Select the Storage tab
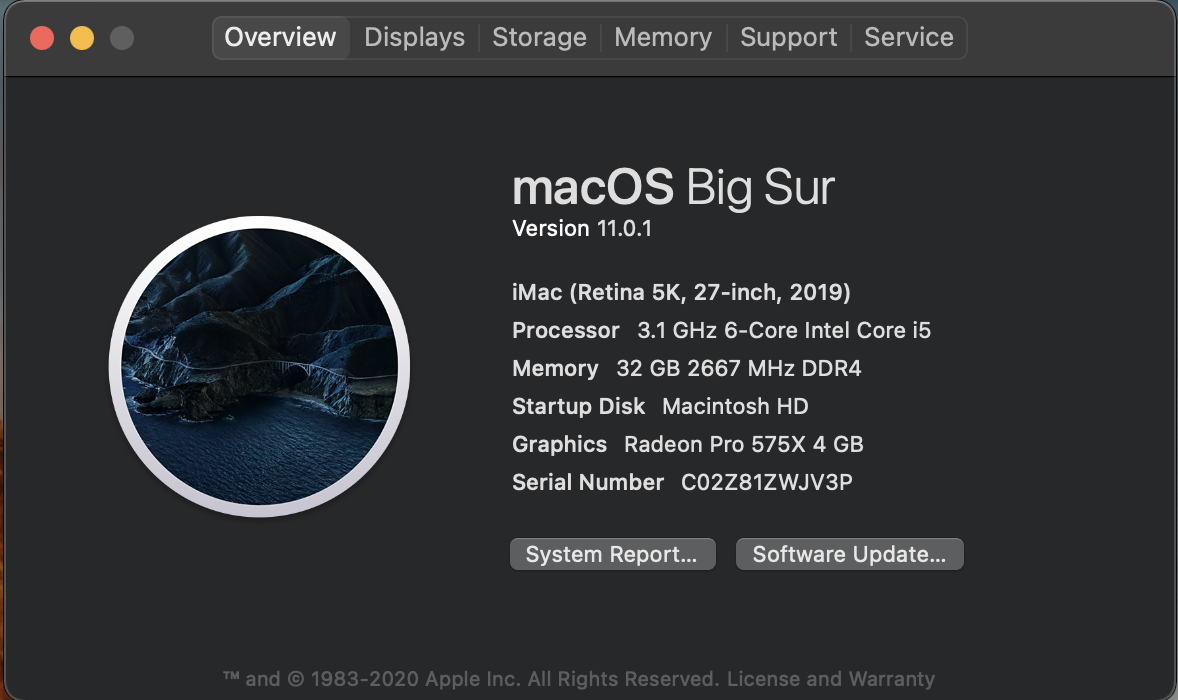This screenshot has height=700, width=1178. (539, 38)
